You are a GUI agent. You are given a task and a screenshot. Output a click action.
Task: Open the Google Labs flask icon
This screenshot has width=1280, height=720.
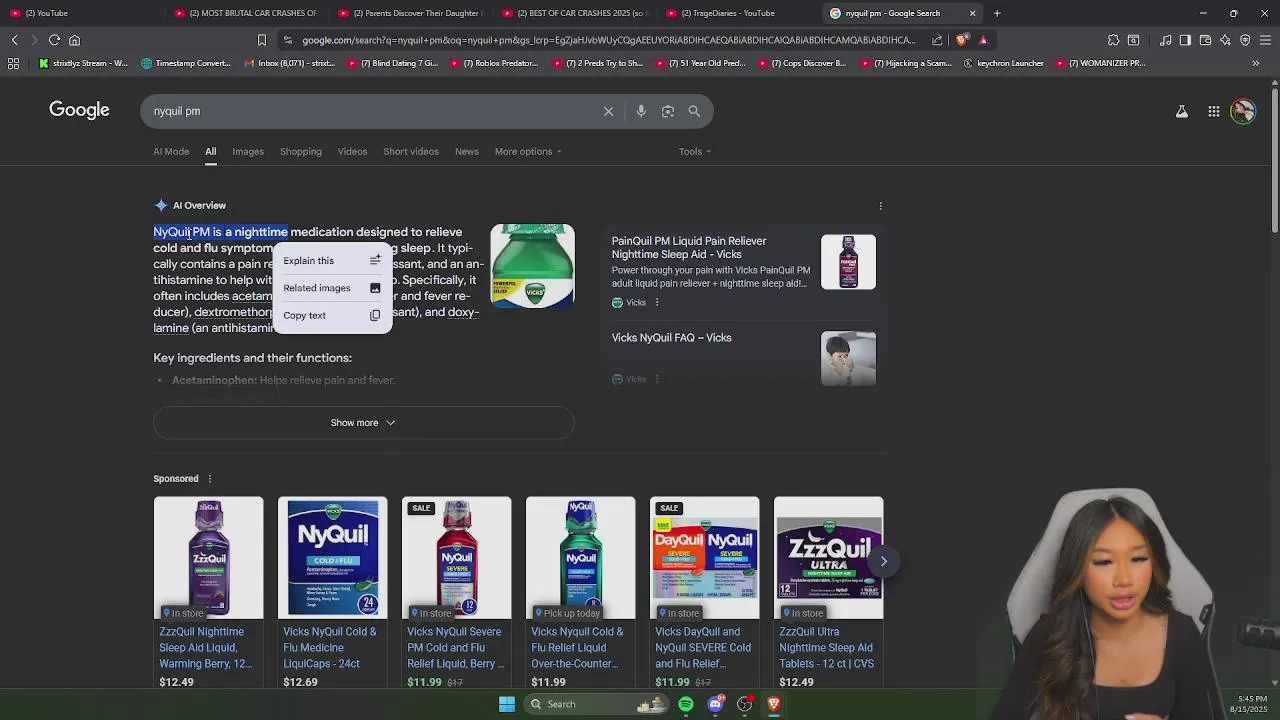[x=1182, y=111]
